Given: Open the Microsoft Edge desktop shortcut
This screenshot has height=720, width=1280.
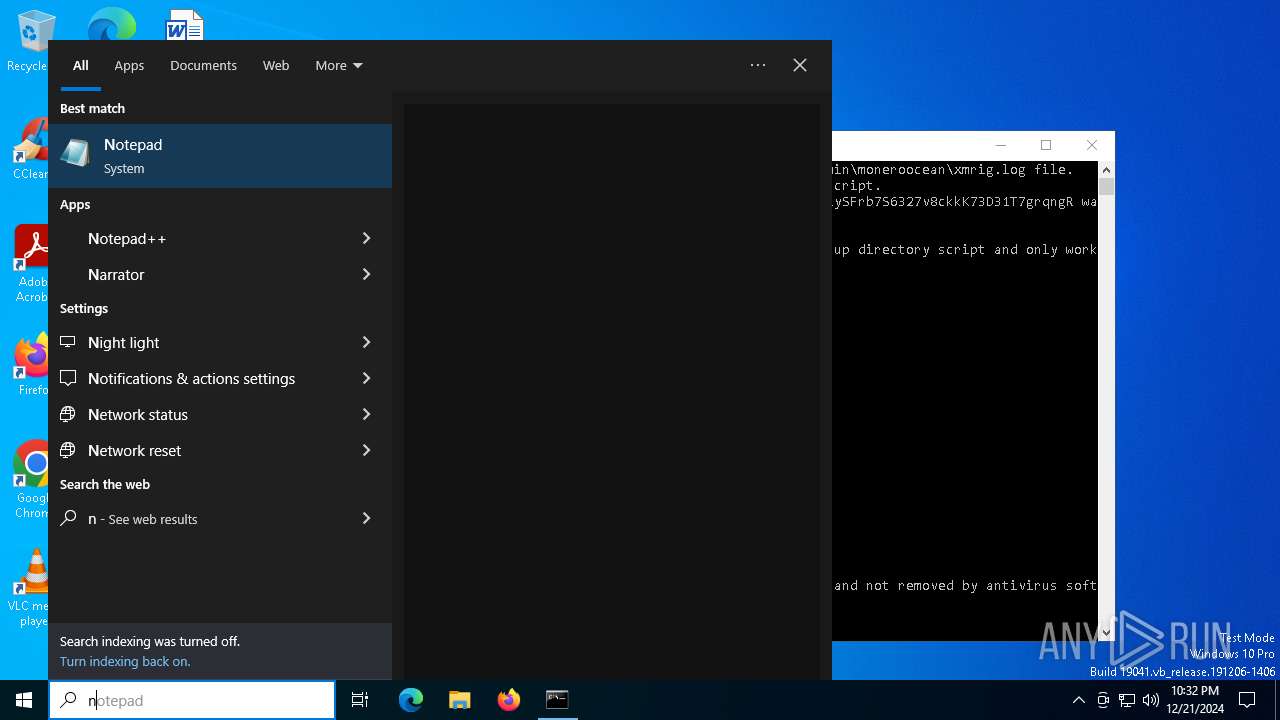Looking at the screenshot, I should 110,24.
